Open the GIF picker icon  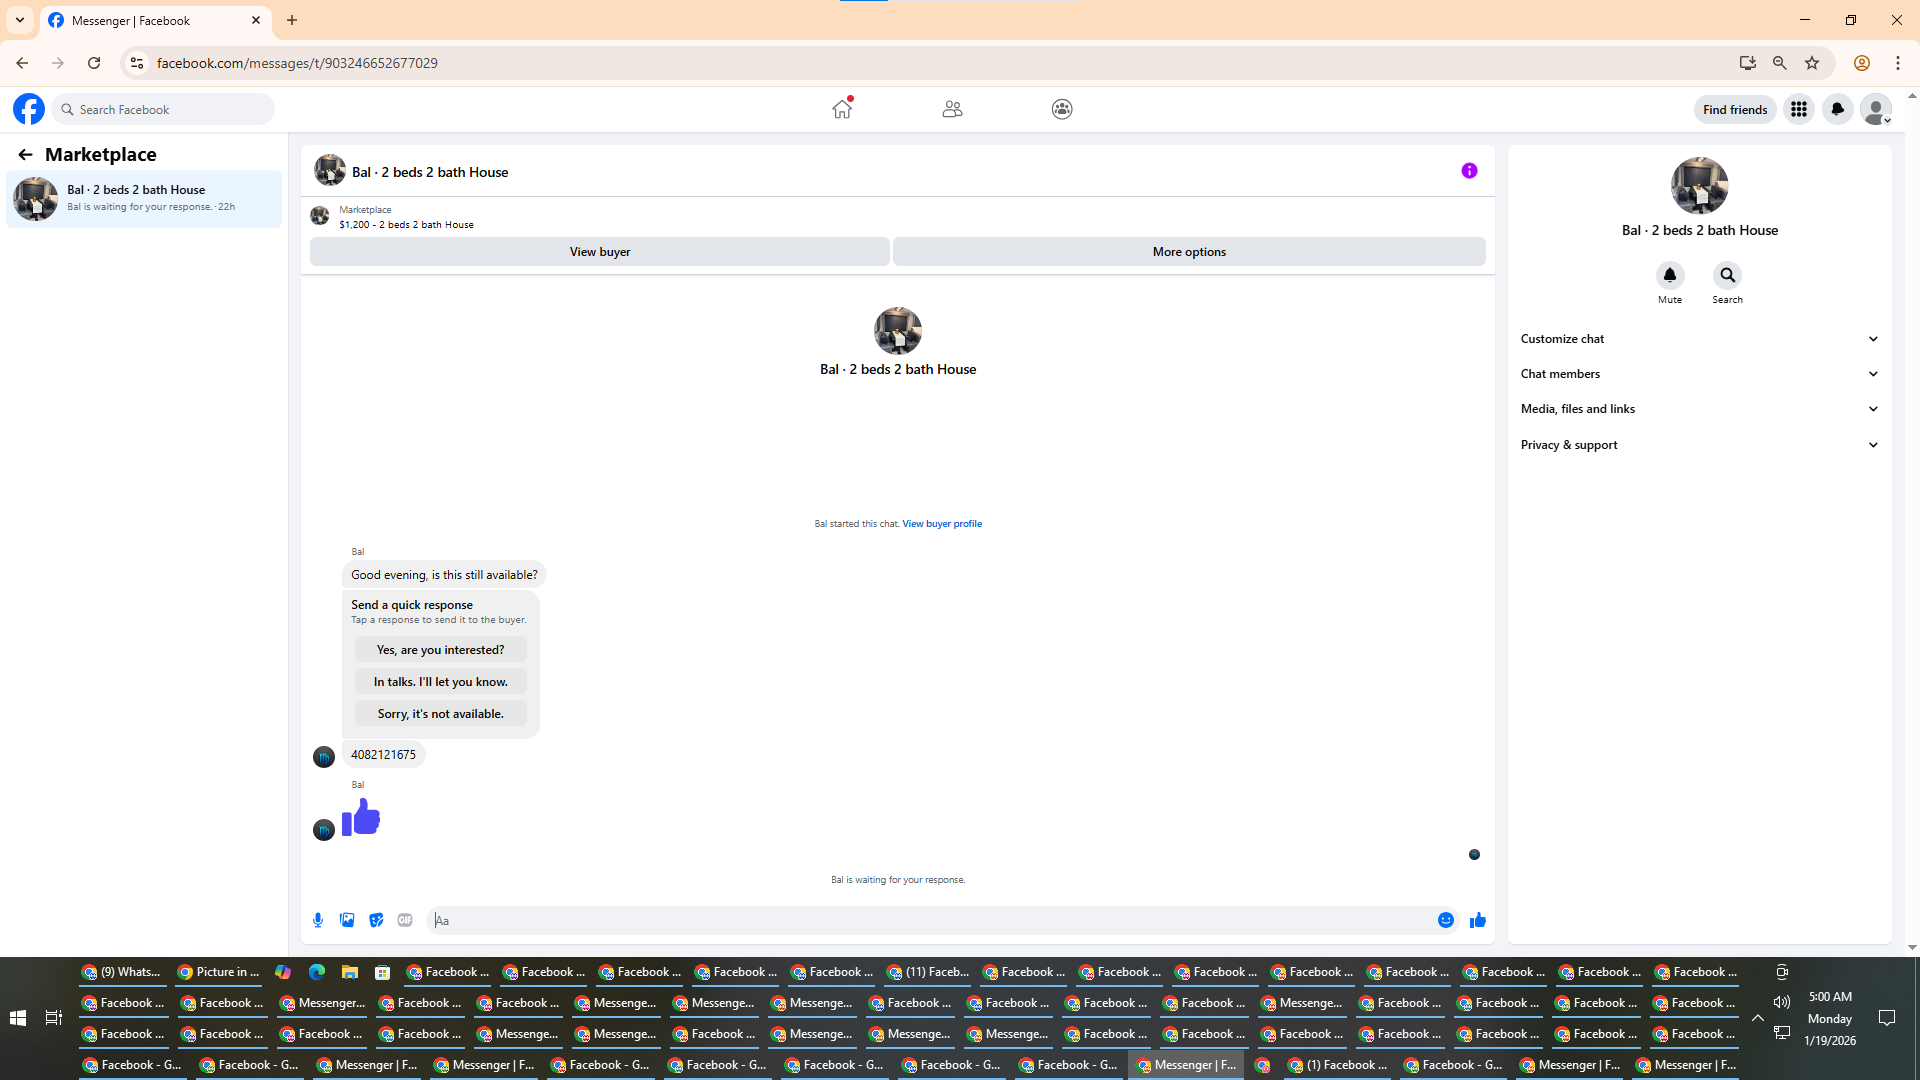click(405, 920)
